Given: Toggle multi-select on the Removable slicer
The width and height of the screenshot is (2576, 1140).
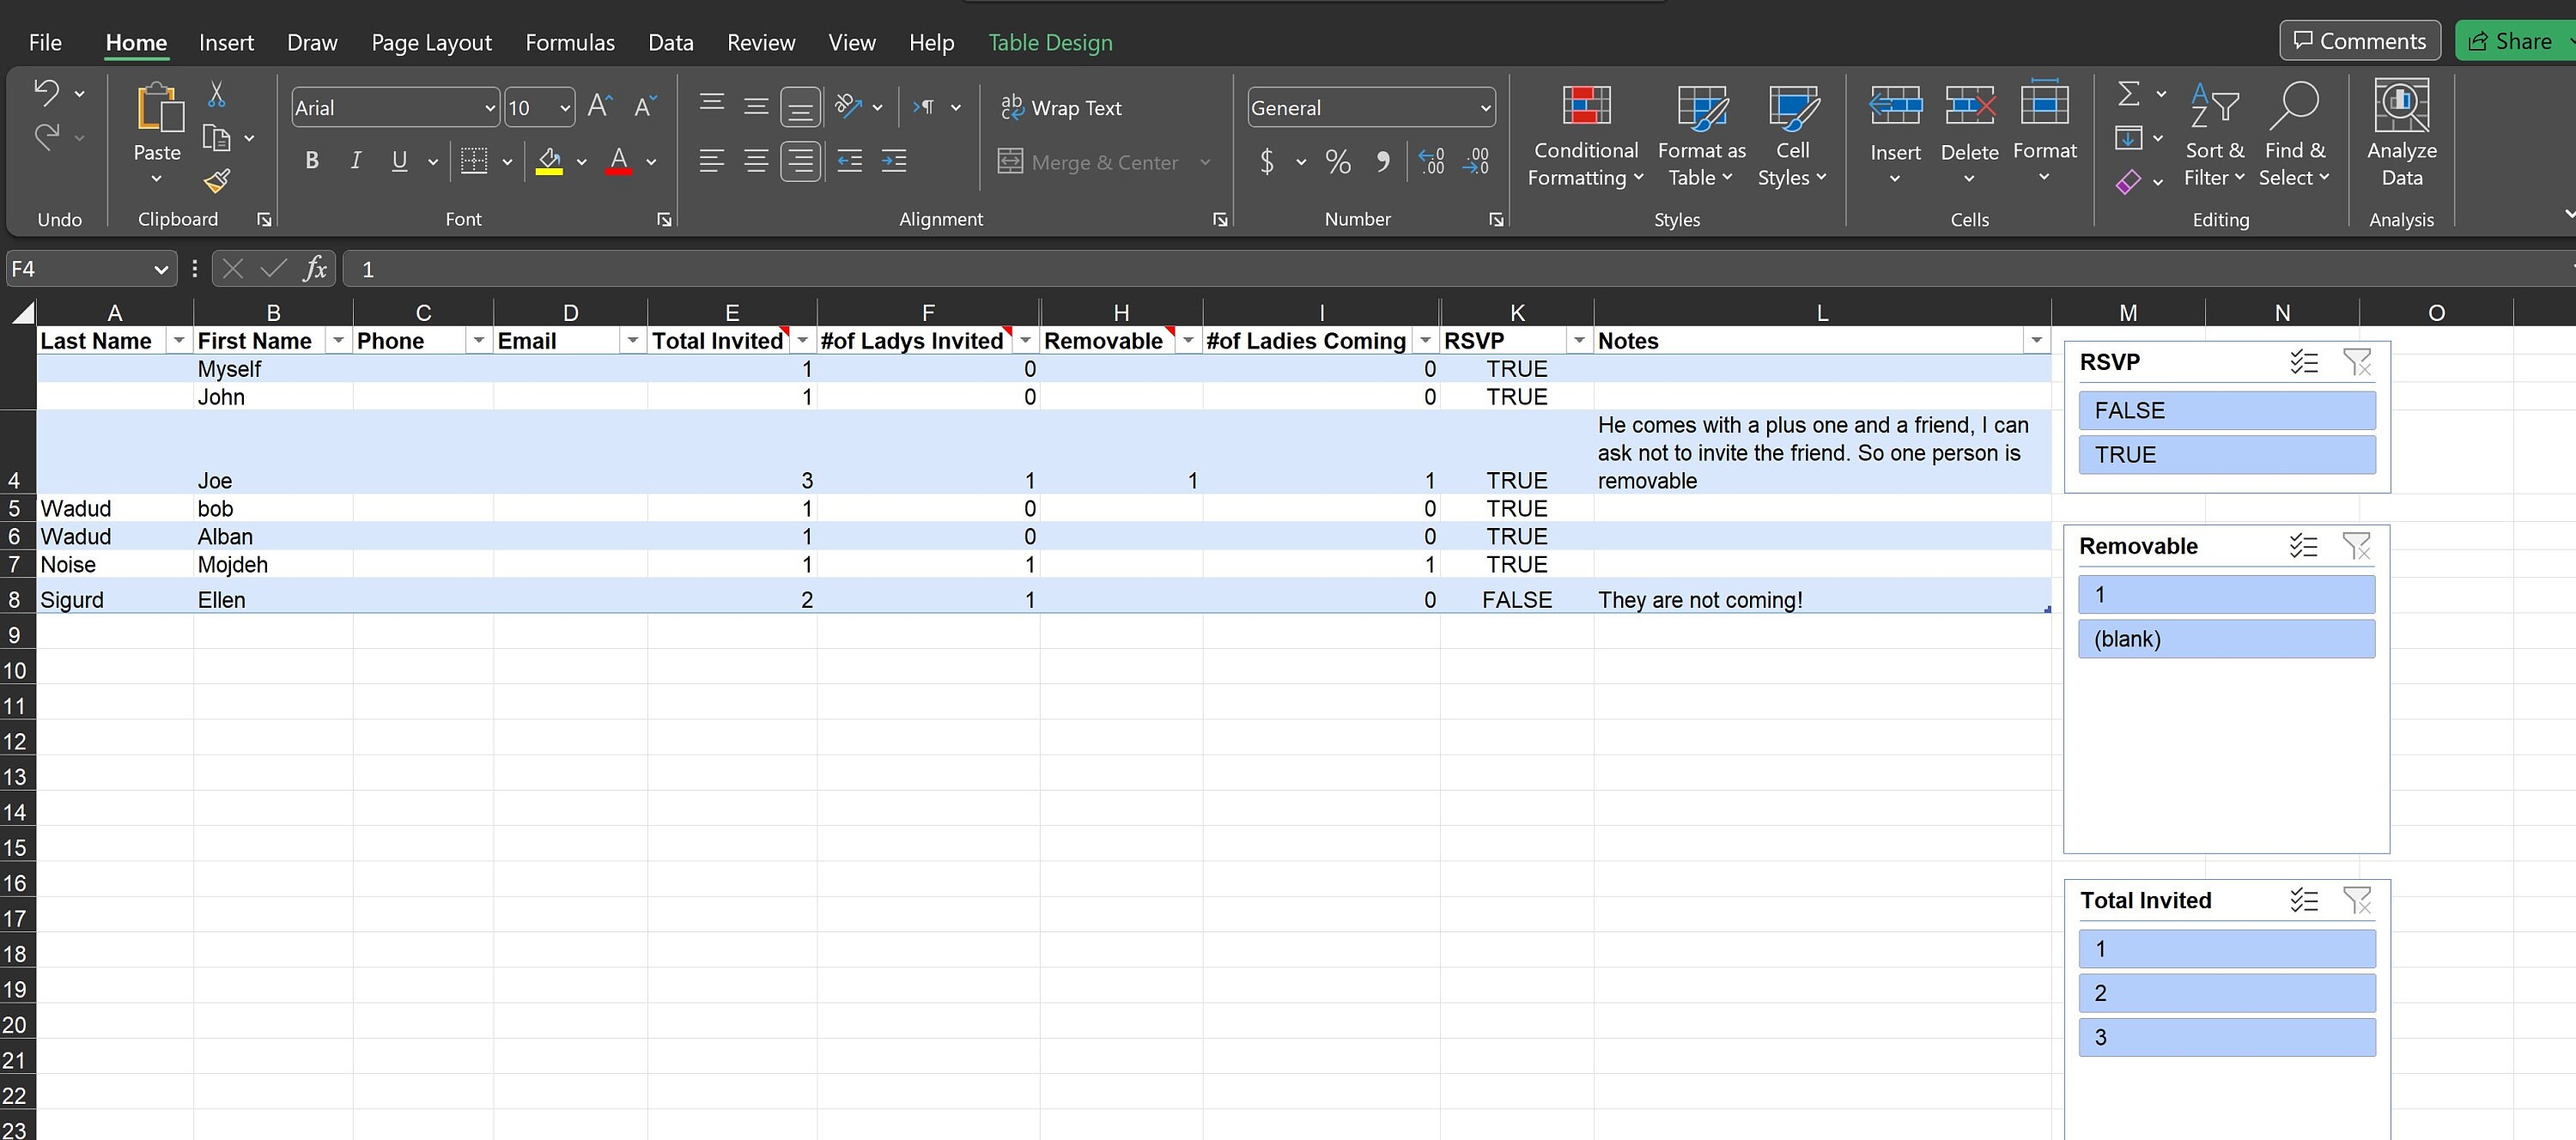Looking at the screenshot, I should click(x=2303, y=546).
